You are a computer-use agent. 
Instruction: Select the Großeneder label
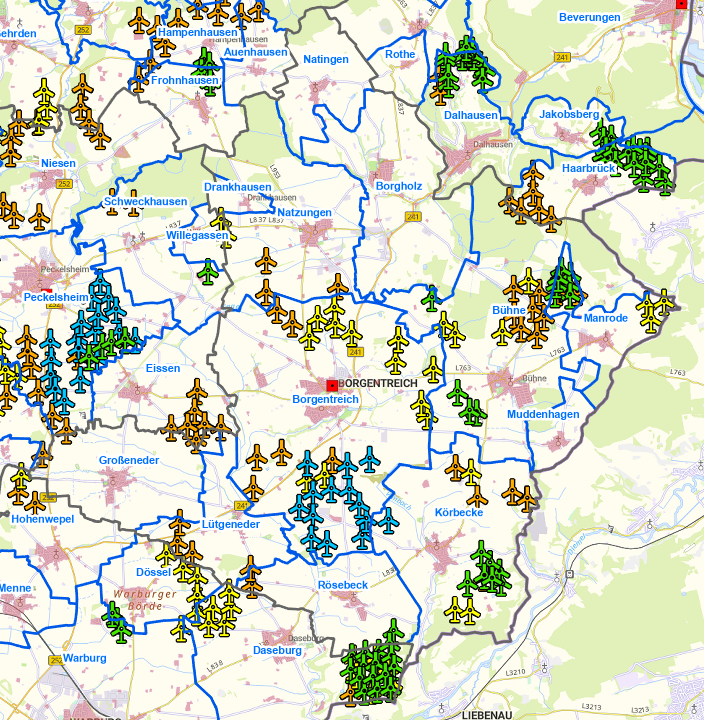pos(129,461)
